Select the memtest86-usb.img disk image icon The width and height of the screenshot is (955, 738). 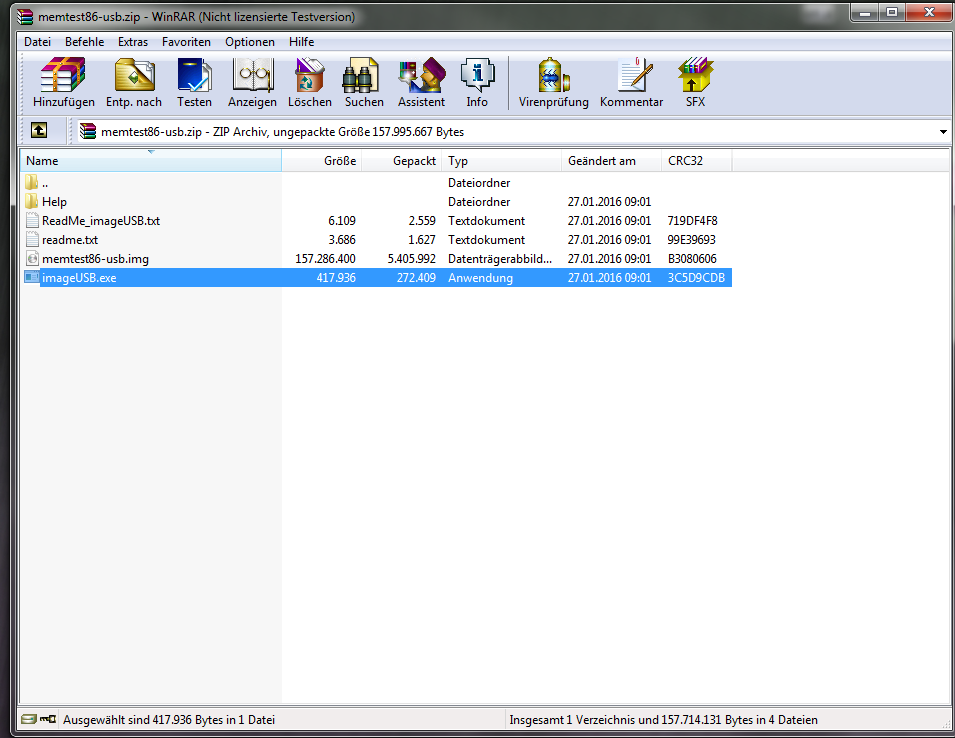click(32, 258)
